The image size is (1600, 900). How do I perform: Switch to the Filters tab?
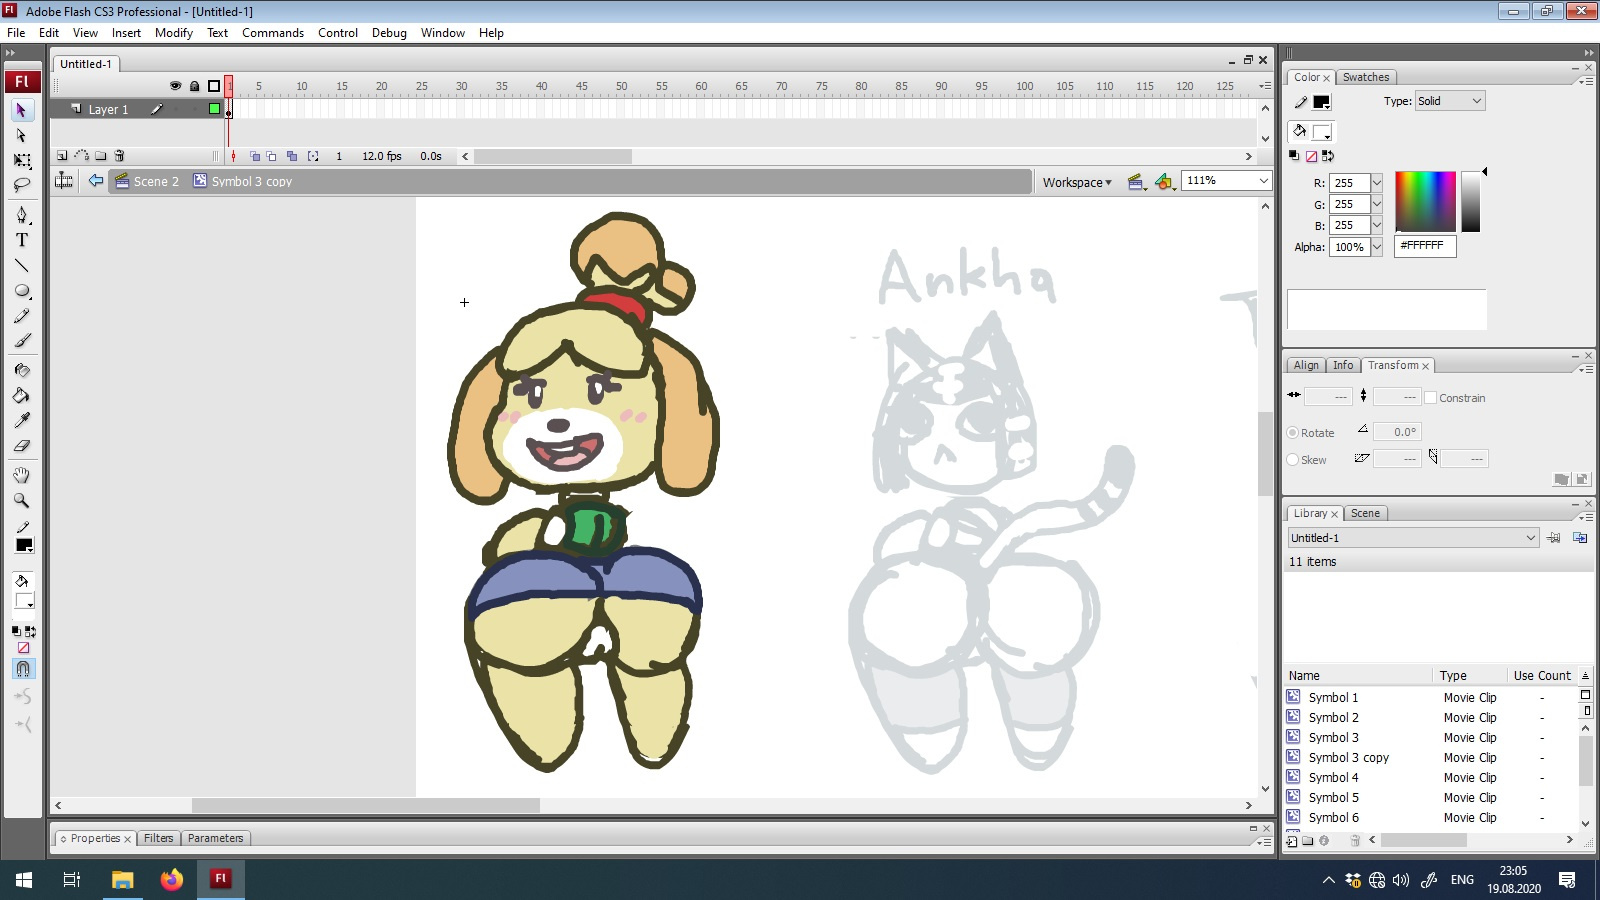[x=158, y=839]
